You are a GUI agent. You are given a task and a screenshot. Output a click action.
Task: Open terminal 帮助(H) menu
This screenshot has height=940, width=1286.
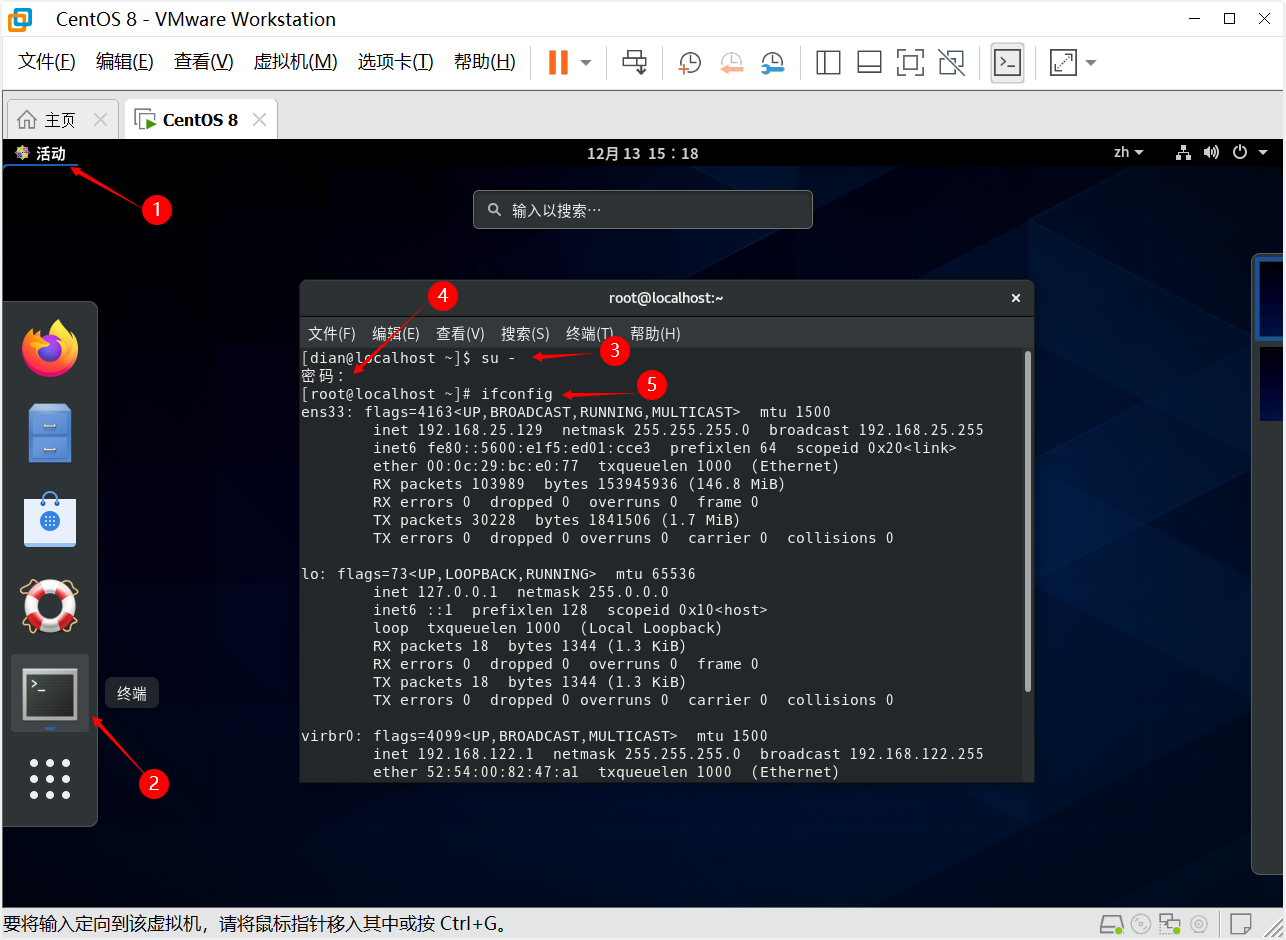(655, 334)
